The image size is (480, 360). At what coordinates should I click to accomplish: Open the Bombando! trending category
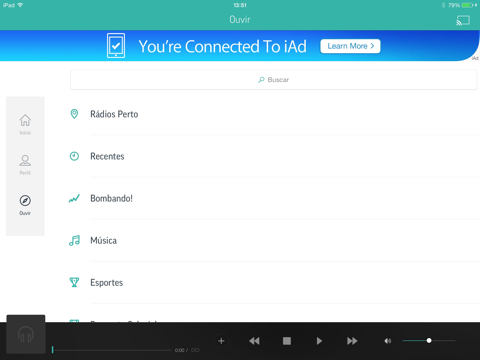point(273,198)
